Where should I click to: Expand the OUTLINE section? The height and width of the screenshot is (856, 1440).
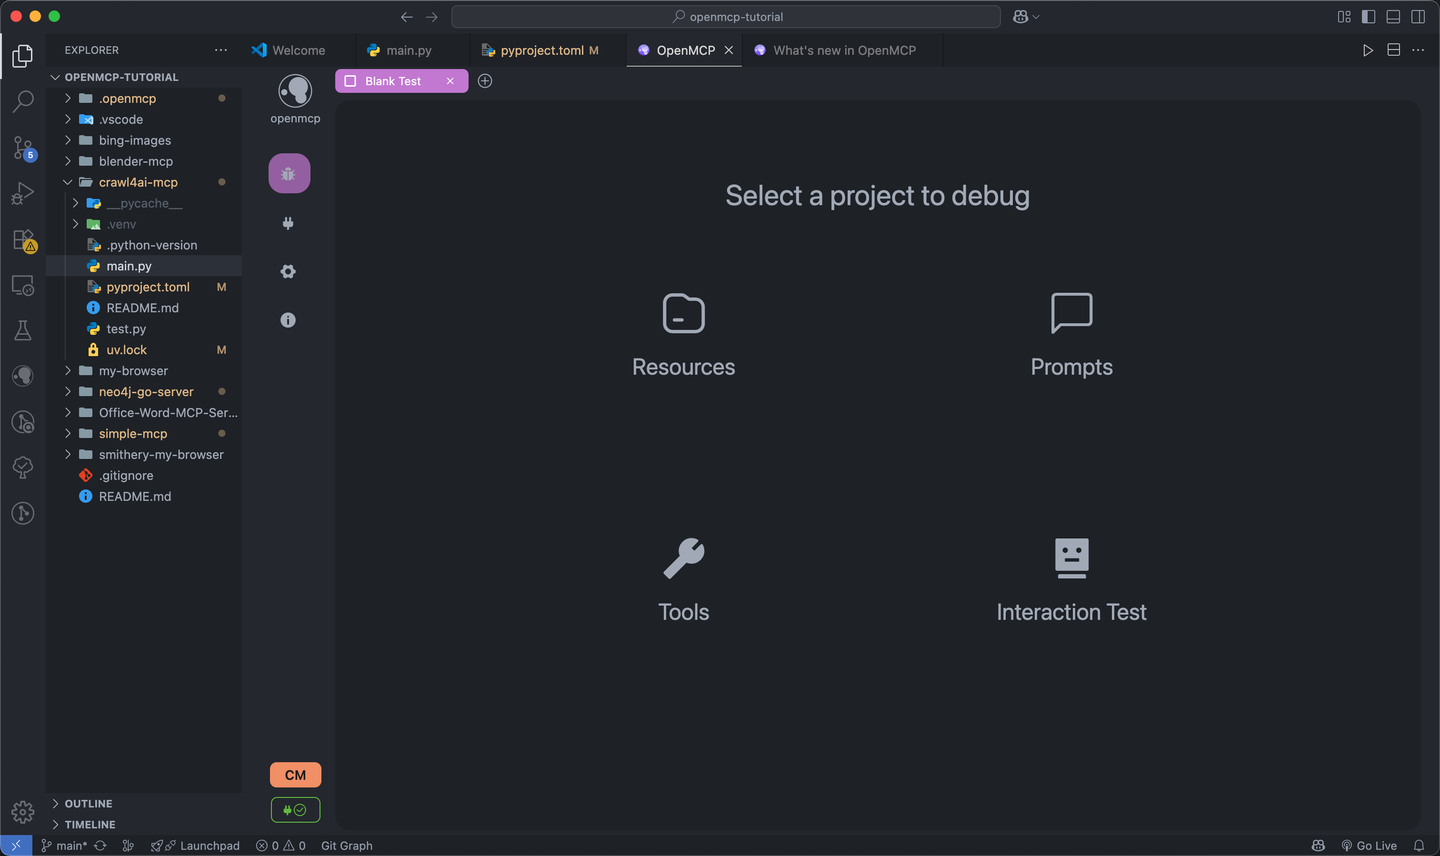point(144,804)
